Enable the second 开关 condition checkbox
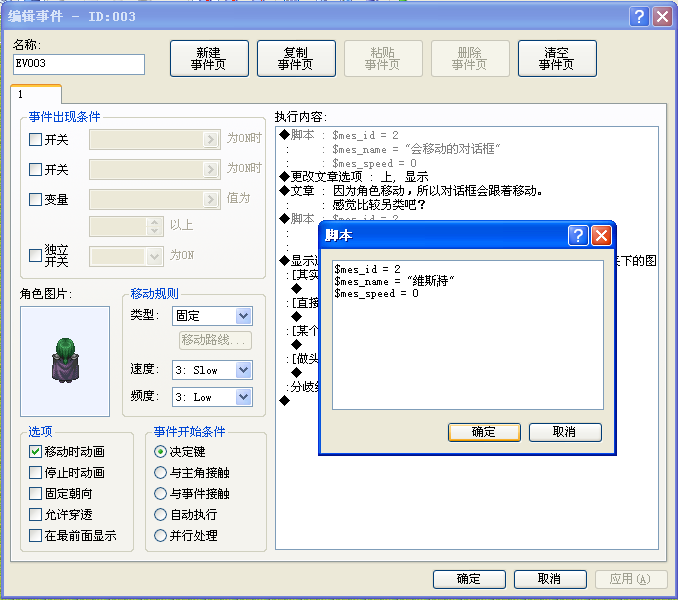The height and width of the screenshot is (600, 678). point(35,169)
